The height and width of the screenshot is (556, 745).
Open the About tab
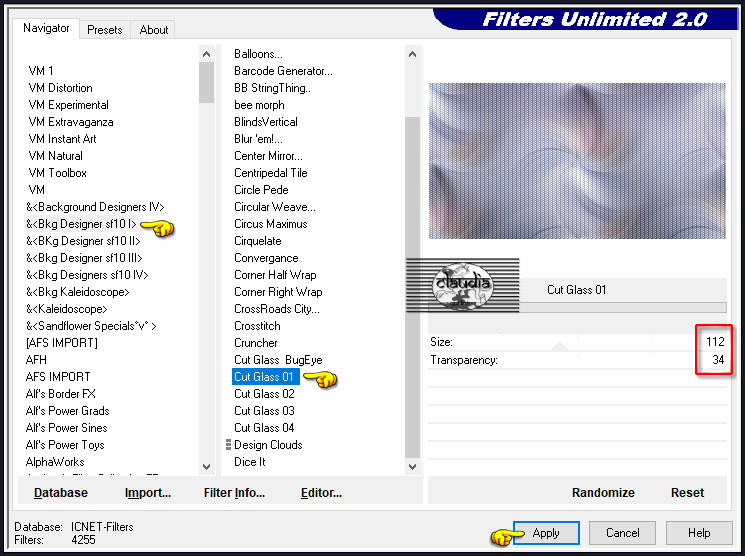point(153,29)
